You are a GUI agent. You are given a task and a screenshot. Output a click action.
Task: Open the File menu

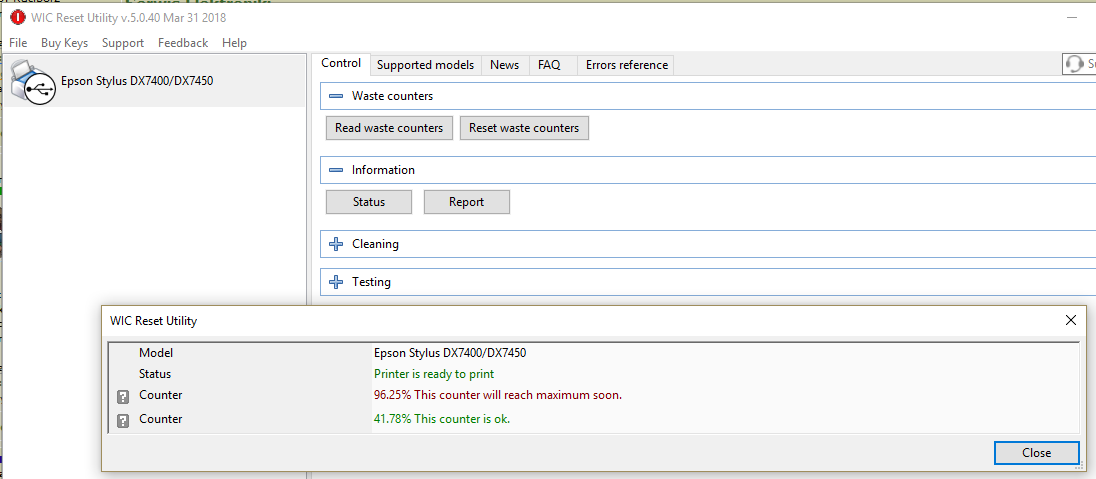coord(18,43)
